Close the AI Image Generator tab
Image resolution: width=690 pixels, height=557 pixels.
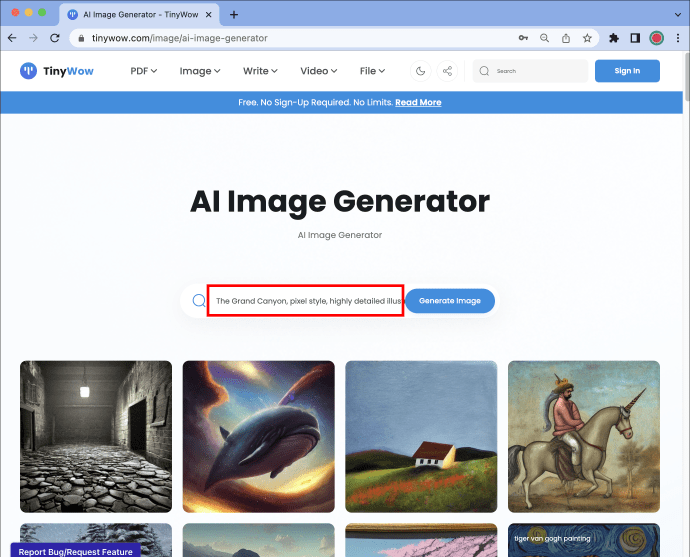tap(209, 15)
